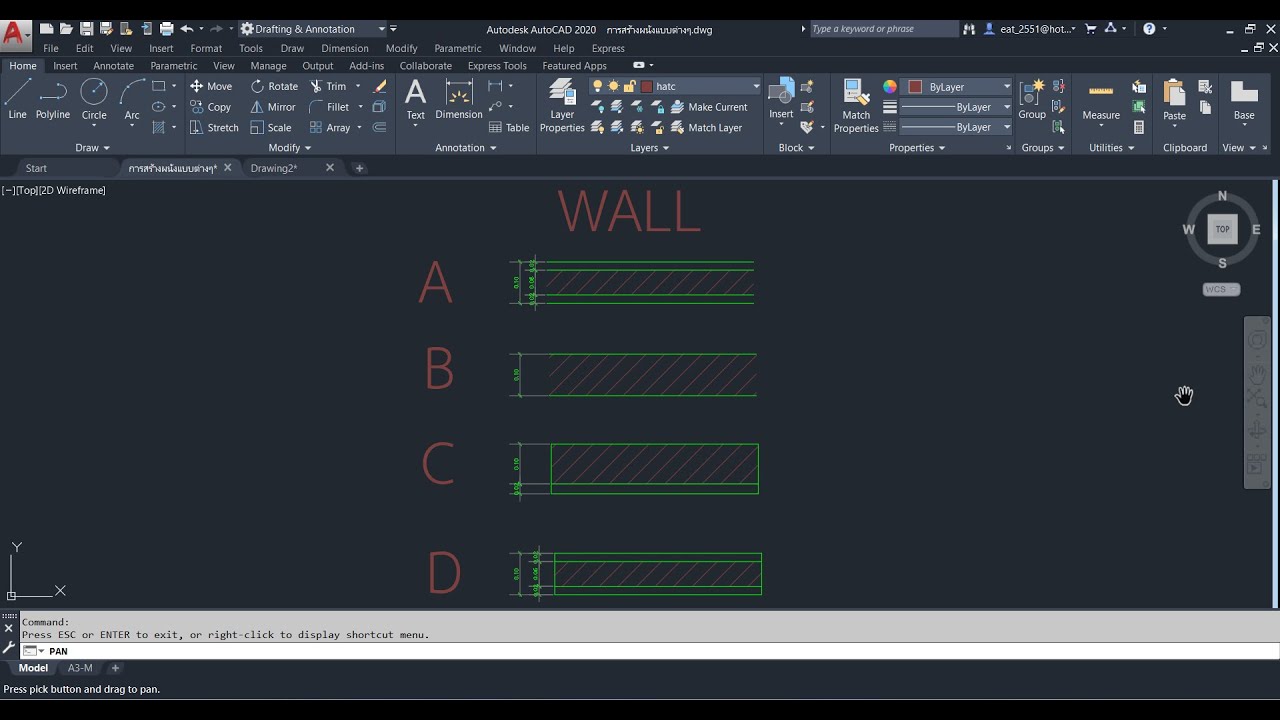This screenshot has height=720, width=1280.
Task: Click the Paste clipboard icon
Action: point(1174,100)
